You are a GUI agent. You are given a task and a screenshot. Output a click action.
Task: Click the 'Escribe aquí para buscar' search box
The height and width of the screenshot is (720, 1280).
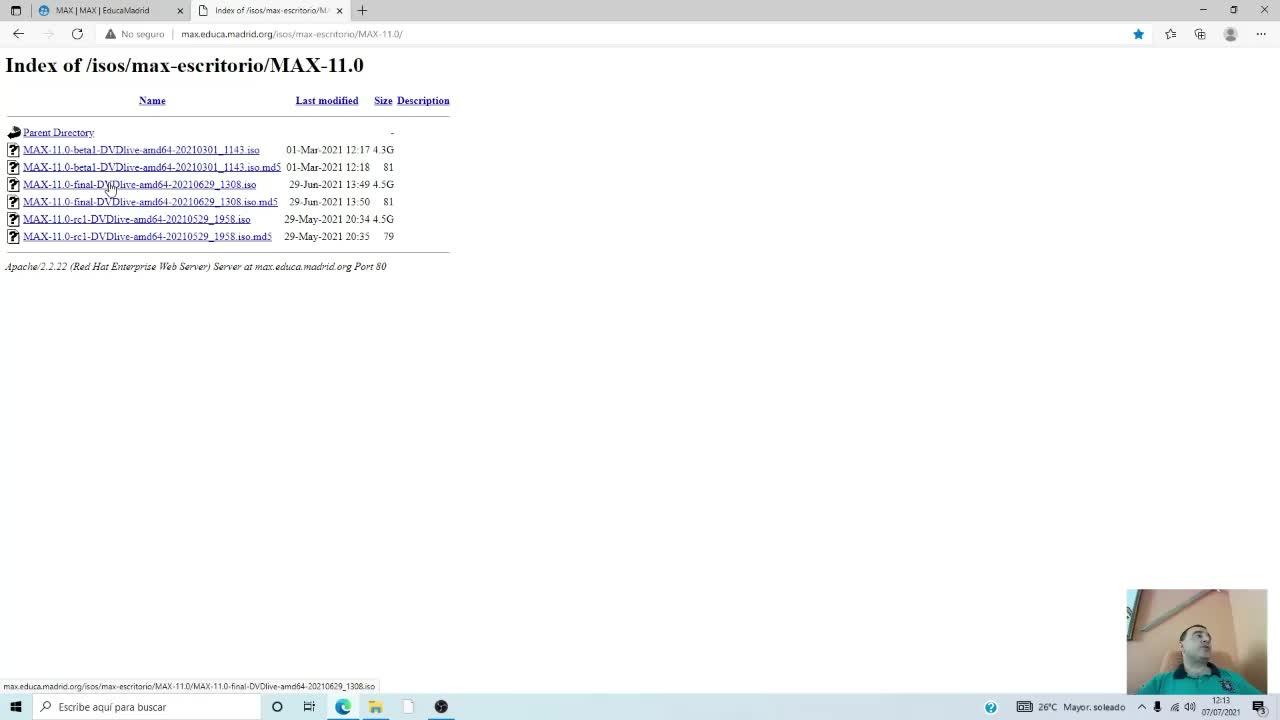pyautogui.click(x=146, y=707)
